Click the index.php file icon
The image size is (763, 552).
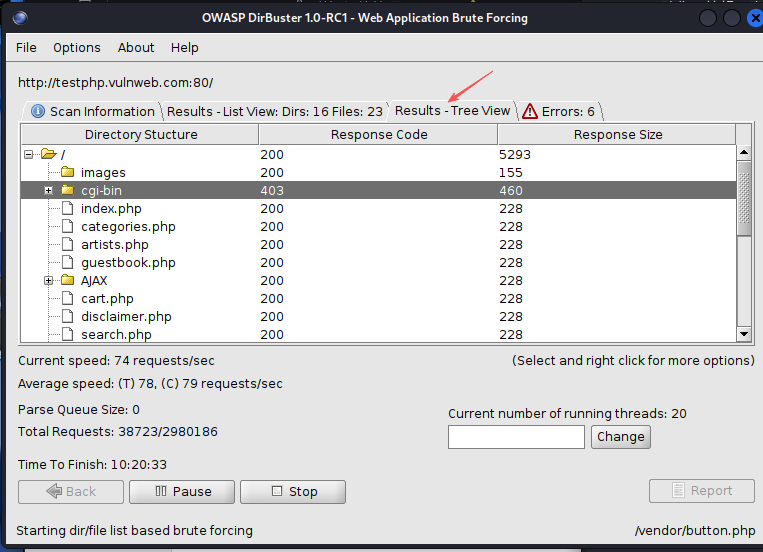68,208
